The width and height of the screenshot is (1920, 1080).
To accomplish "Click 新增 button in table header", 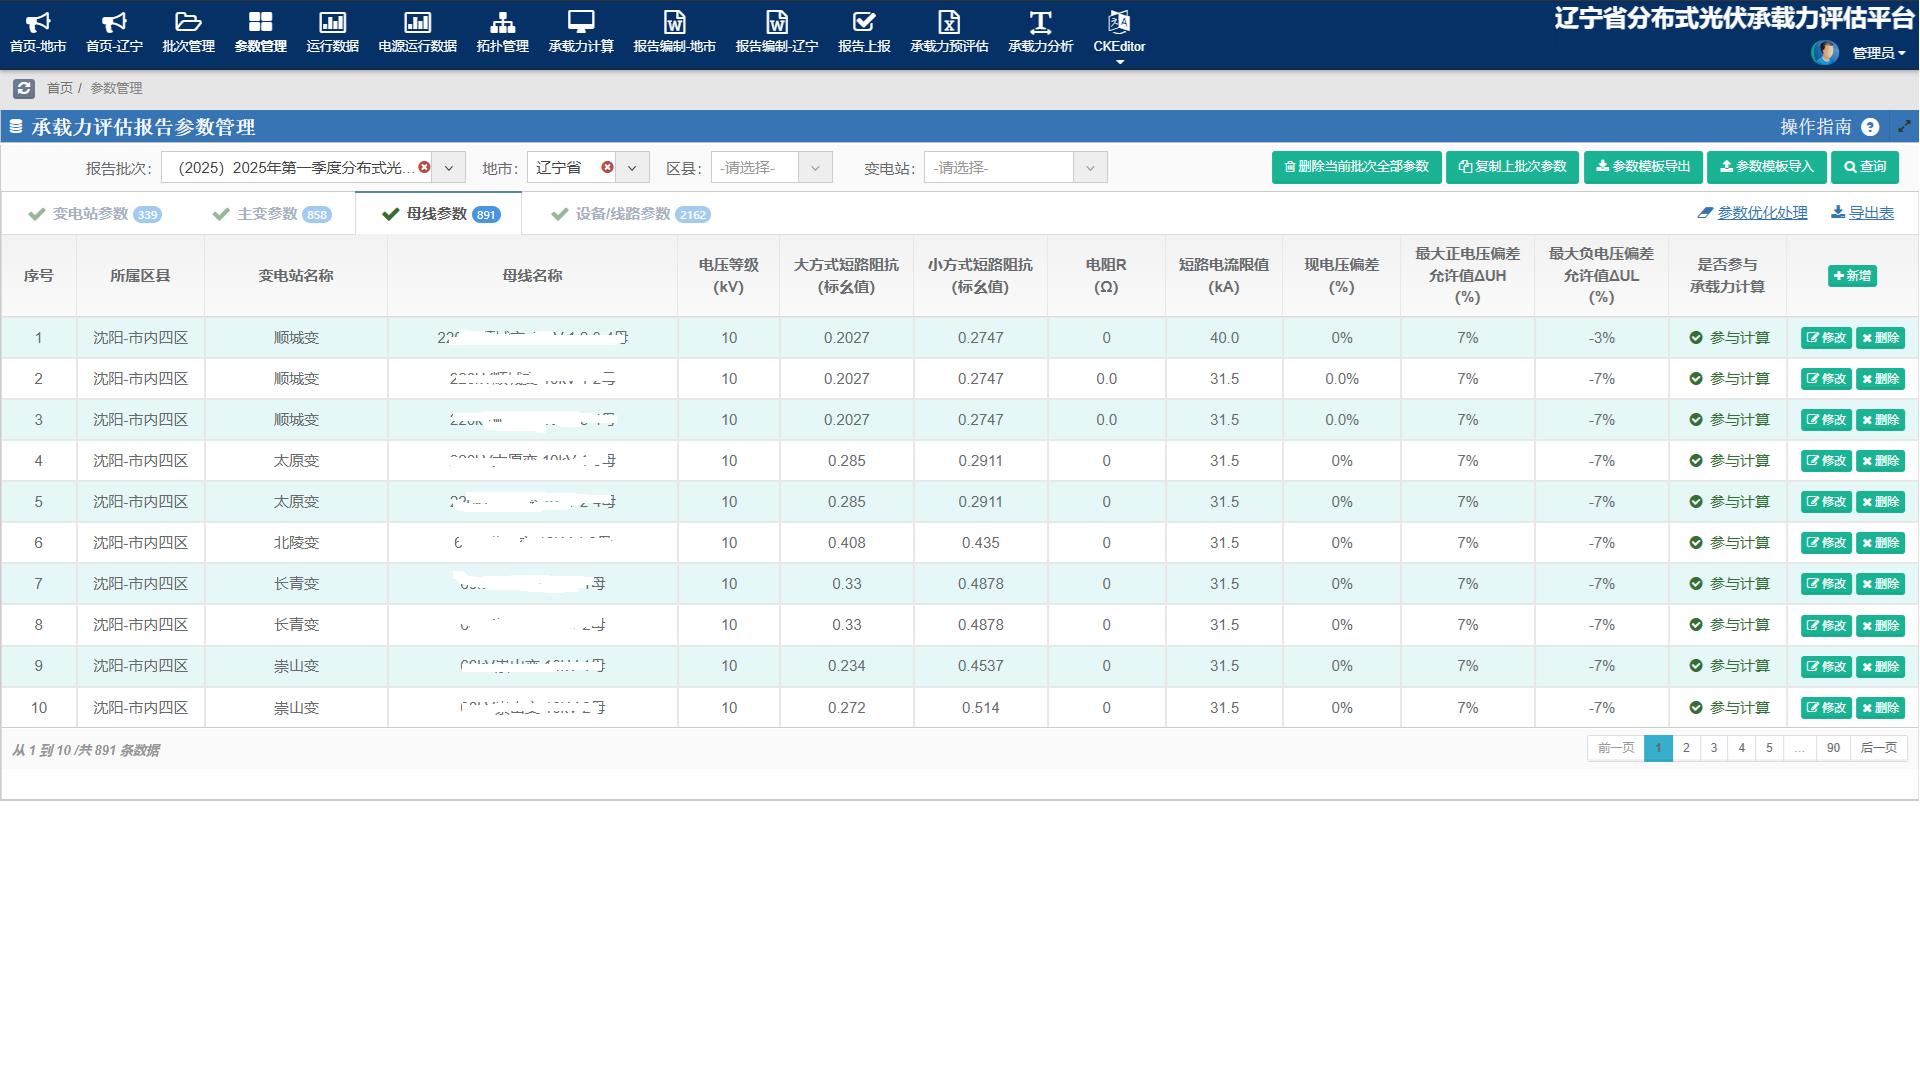I will click(1852, 276).
